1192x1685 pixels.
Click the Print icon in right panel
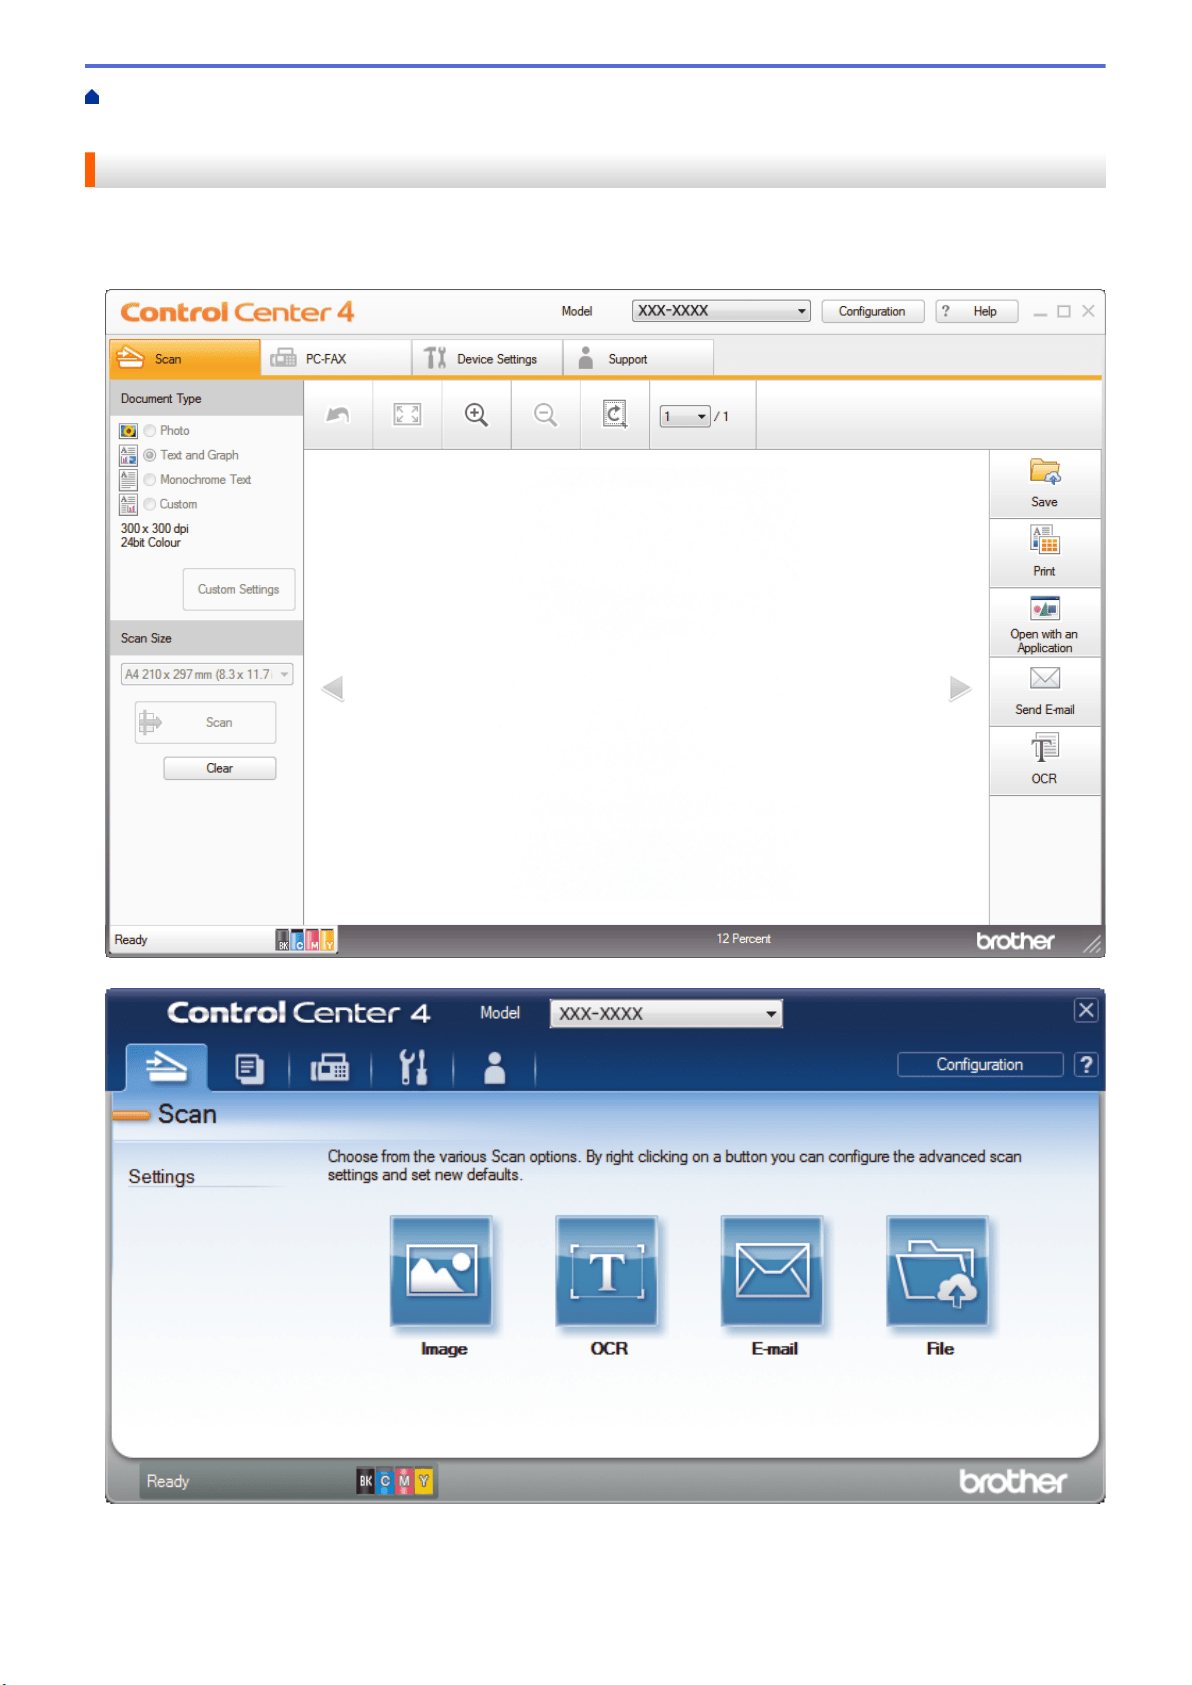[1045, 541]
